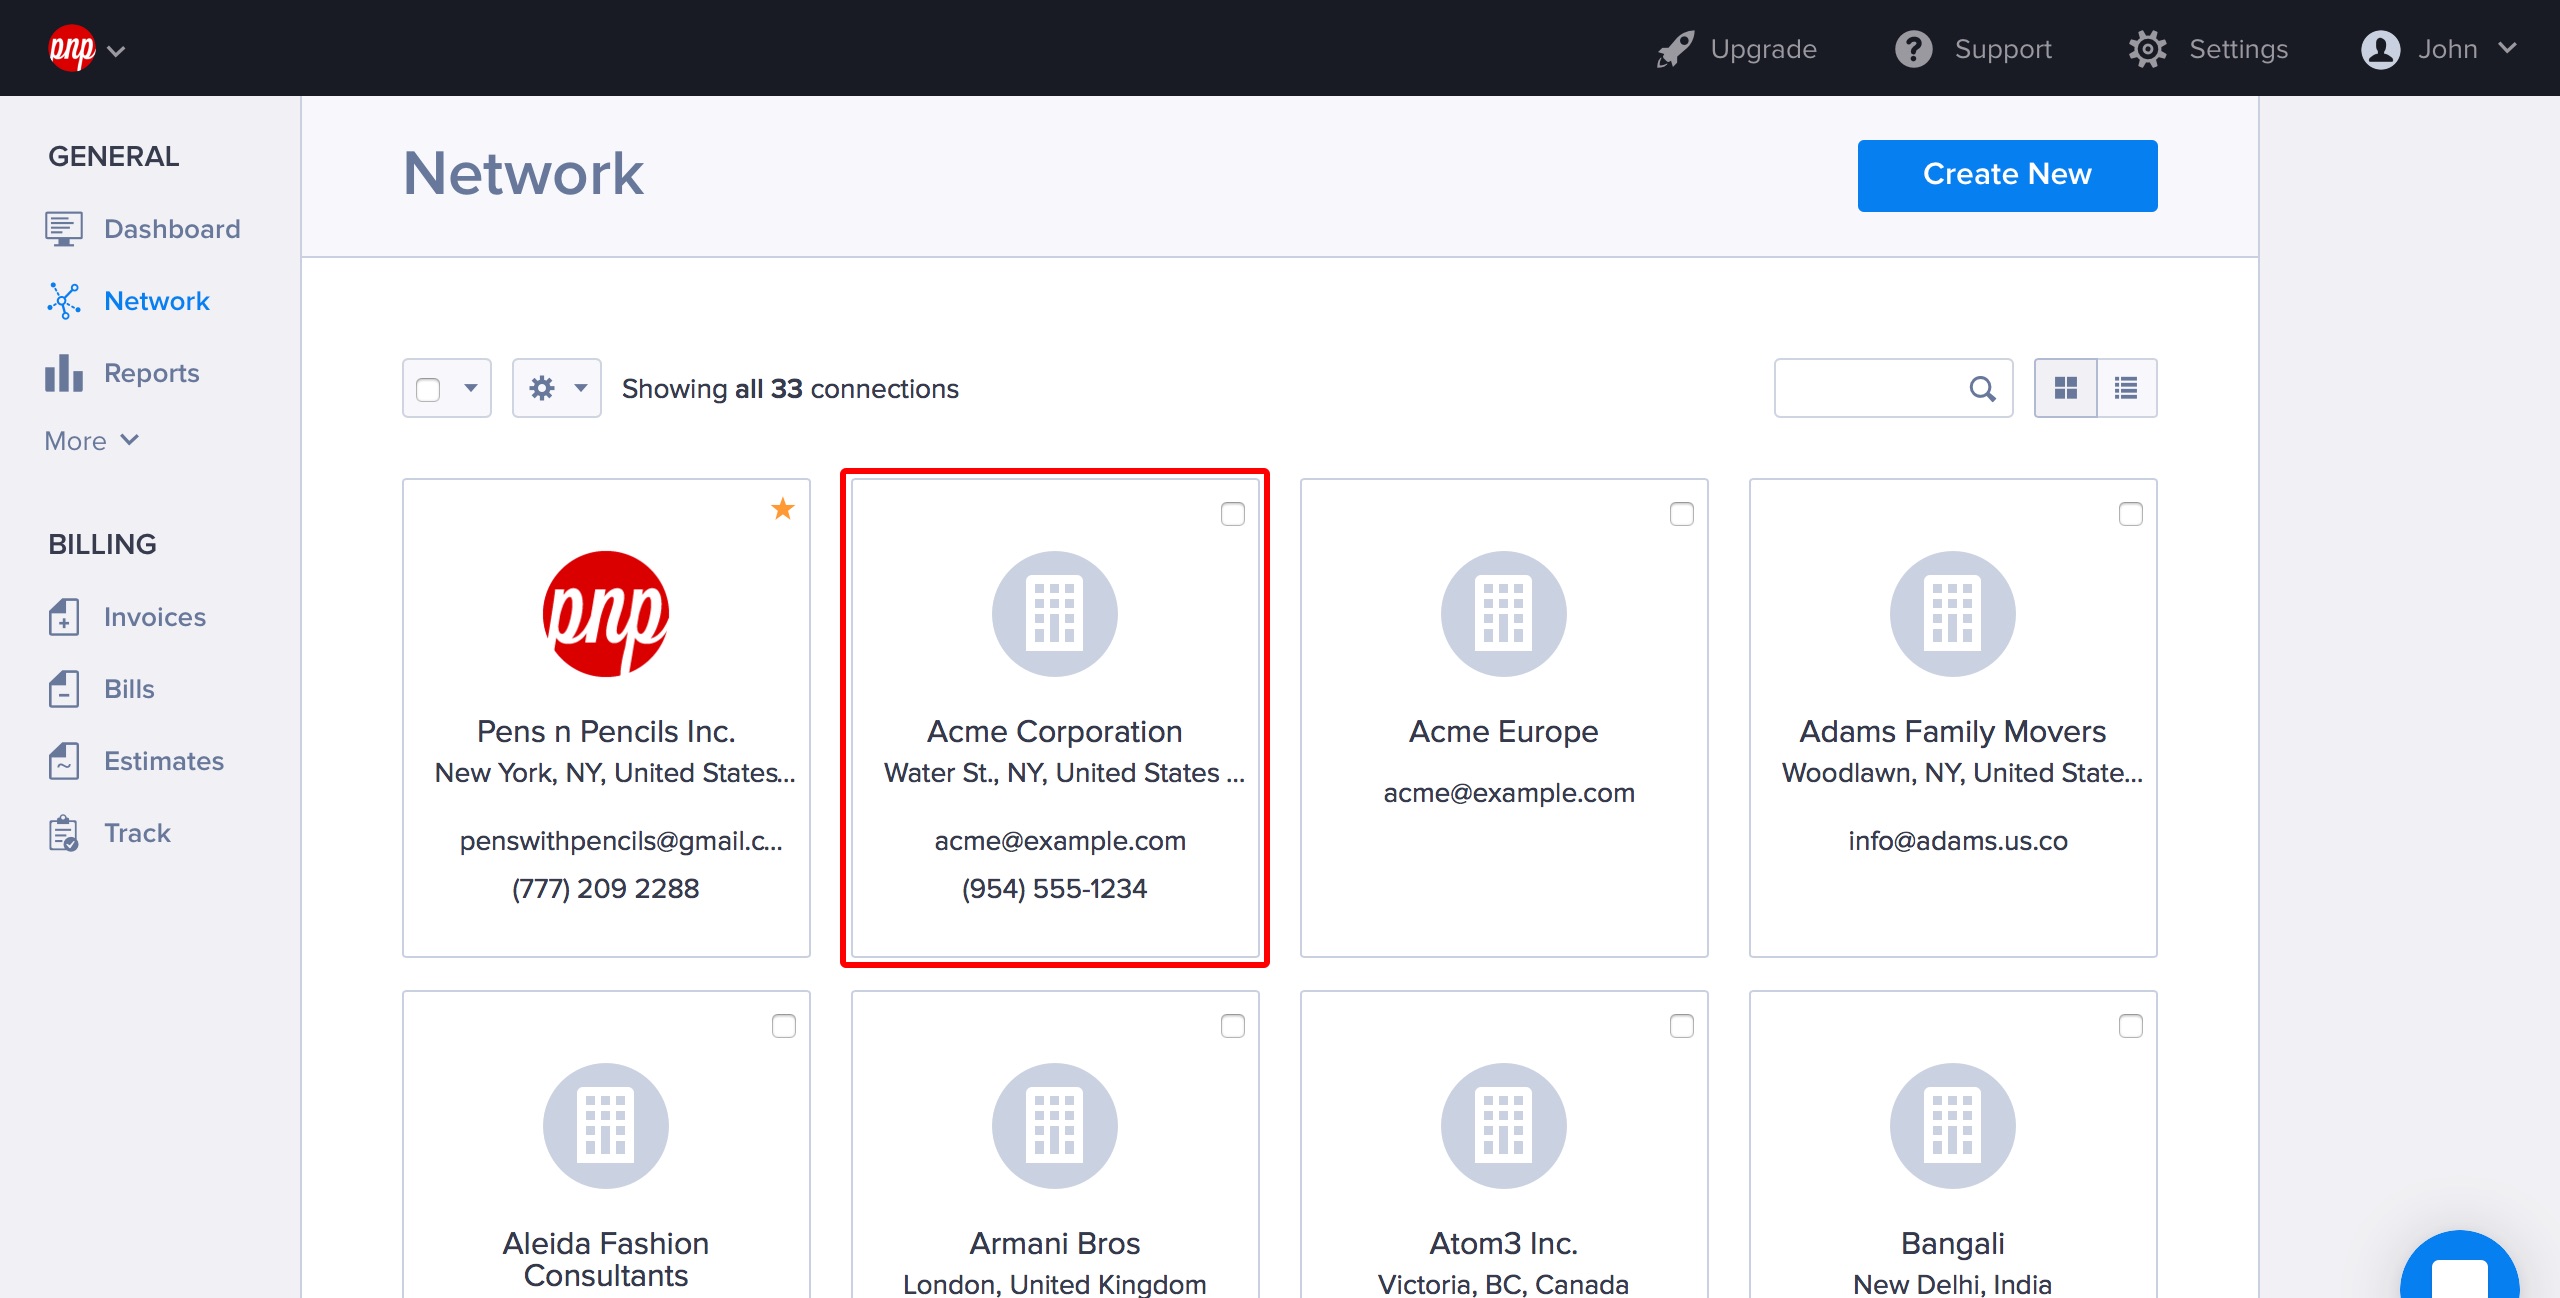Click the Upgrade rocket icon
This screenshot has height=1298, width=2560.
[x=1675, y=49]
